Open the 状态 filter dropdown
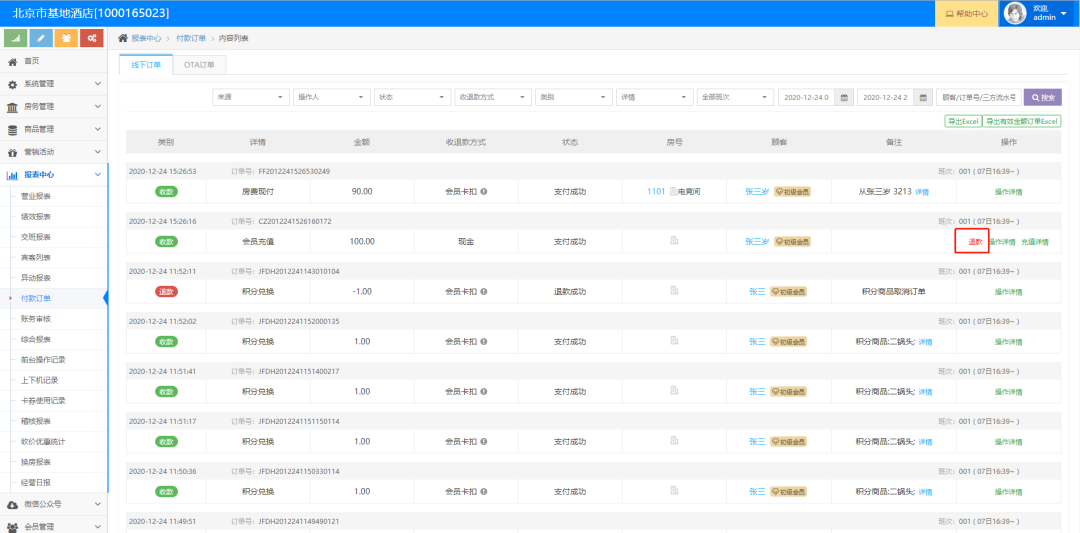Screen dimensions: 1080x533 click(413, 97)
